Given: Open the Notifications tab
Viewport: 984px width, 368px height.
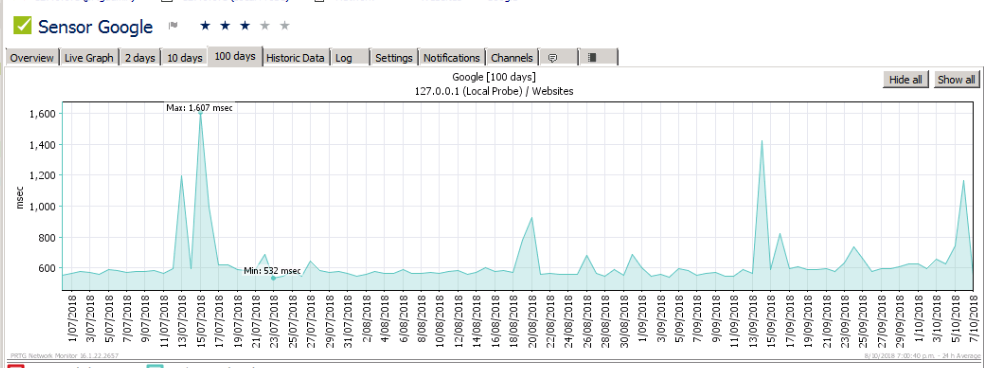Looking at the screenshot, I should (x=452, y=57).
